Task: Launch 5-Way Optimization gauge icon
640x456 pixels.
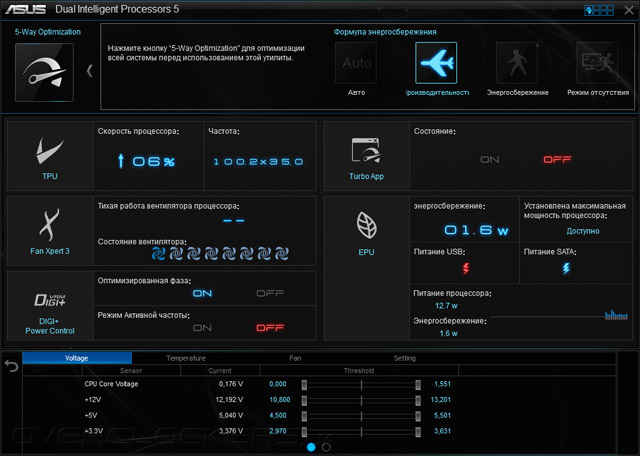Action: (44, 72)
